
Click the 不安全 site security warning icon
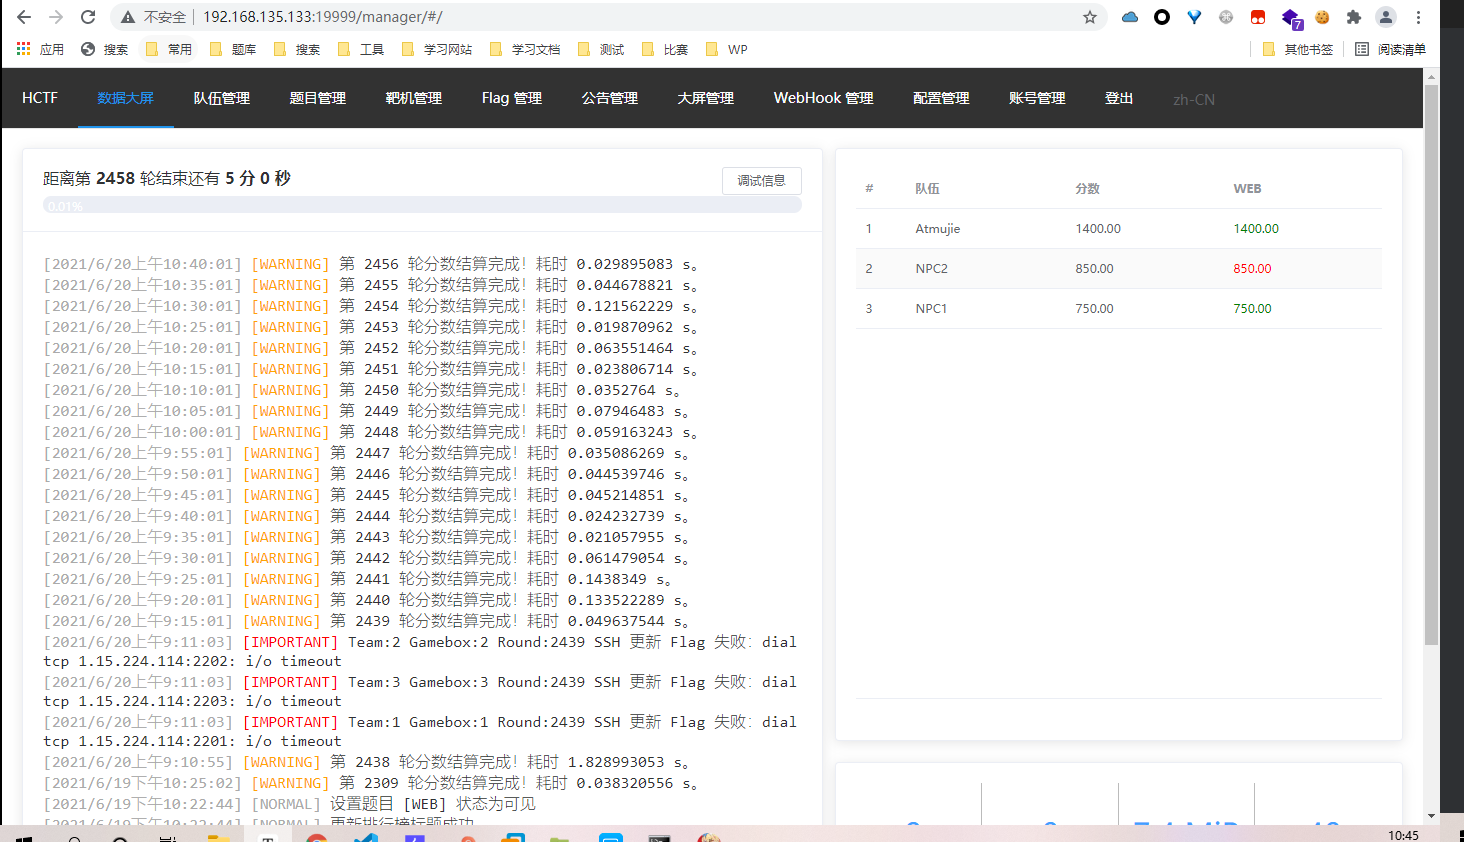pos(128,17)
